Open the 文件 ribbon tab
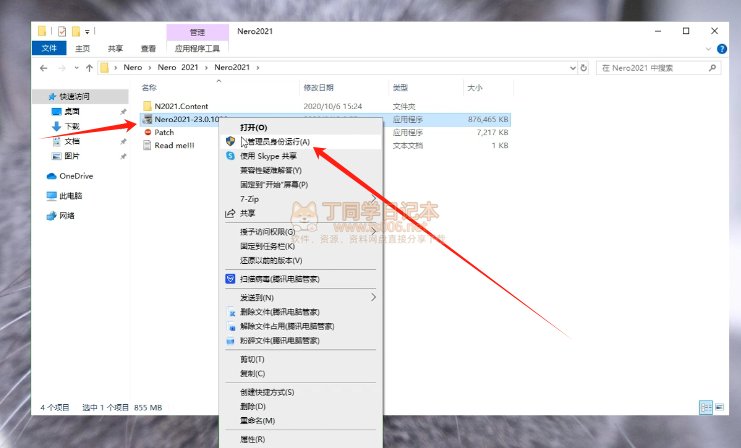Viewport: 741px width, 448px height. click(x=49, y=48)
